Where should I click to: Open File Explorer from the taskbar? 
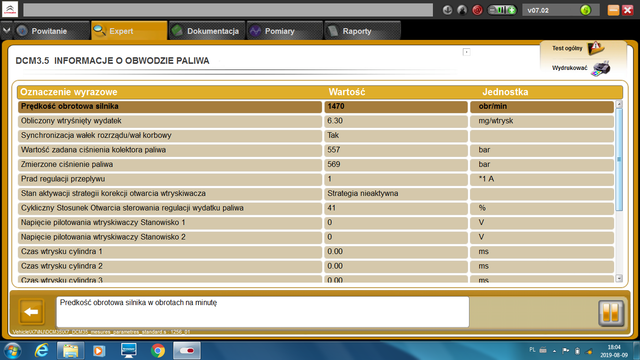coord(70,351)
